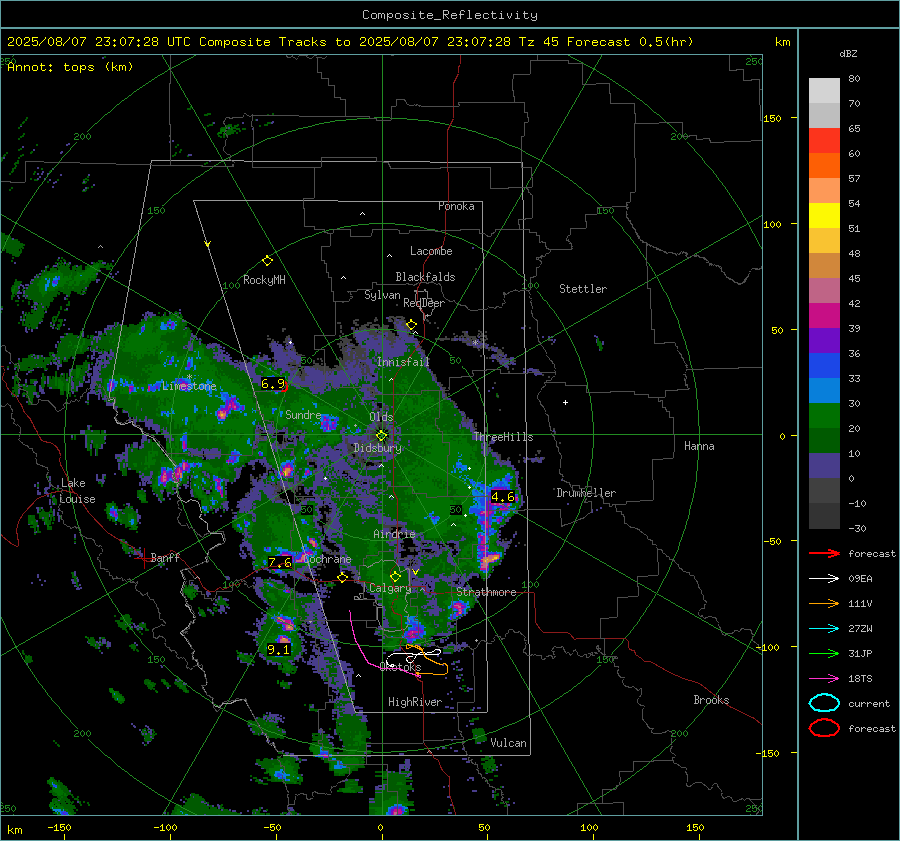Click the Stettler city label
The image size is (900, 841).
pos(583,289)
